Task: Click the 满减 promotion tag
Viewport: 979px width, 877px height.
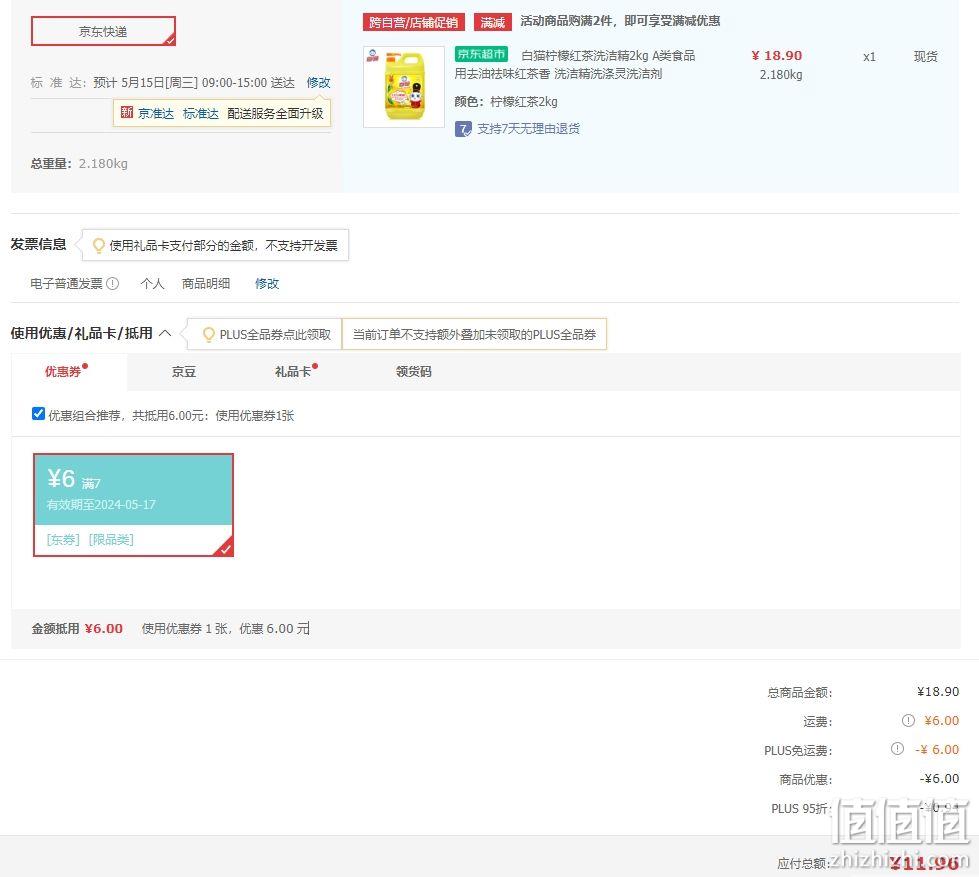Action: [x=493, y=22]
